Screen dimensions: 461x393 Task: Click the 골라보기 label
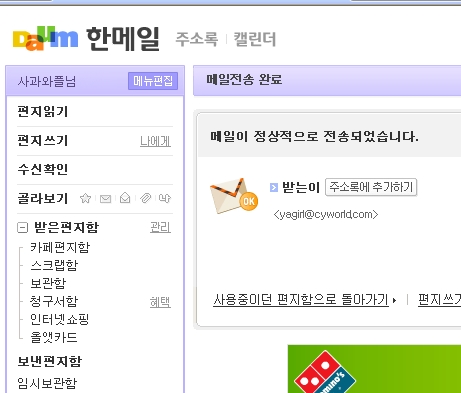[x=43, y=198]
